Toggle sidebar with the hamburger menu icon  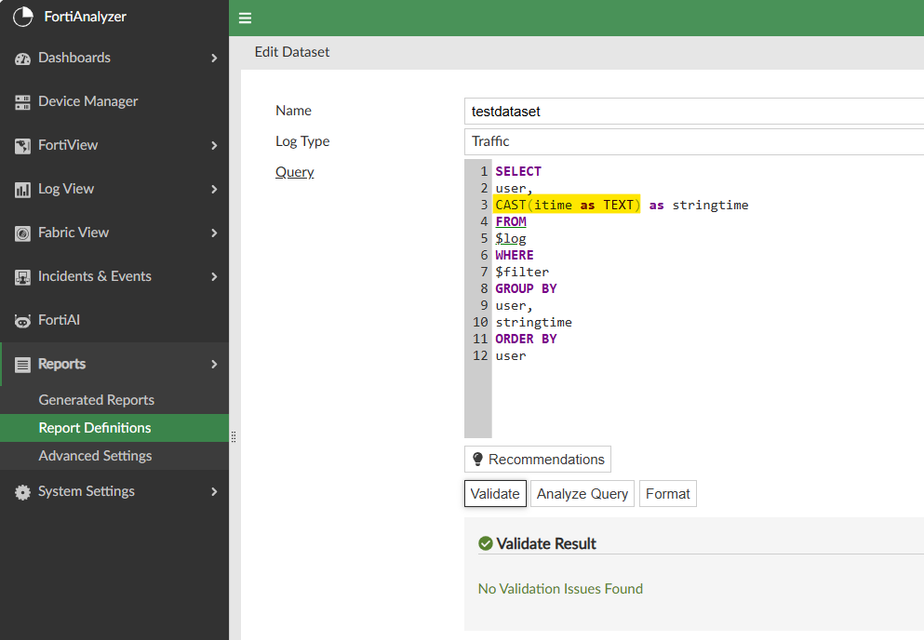point(245,18)
